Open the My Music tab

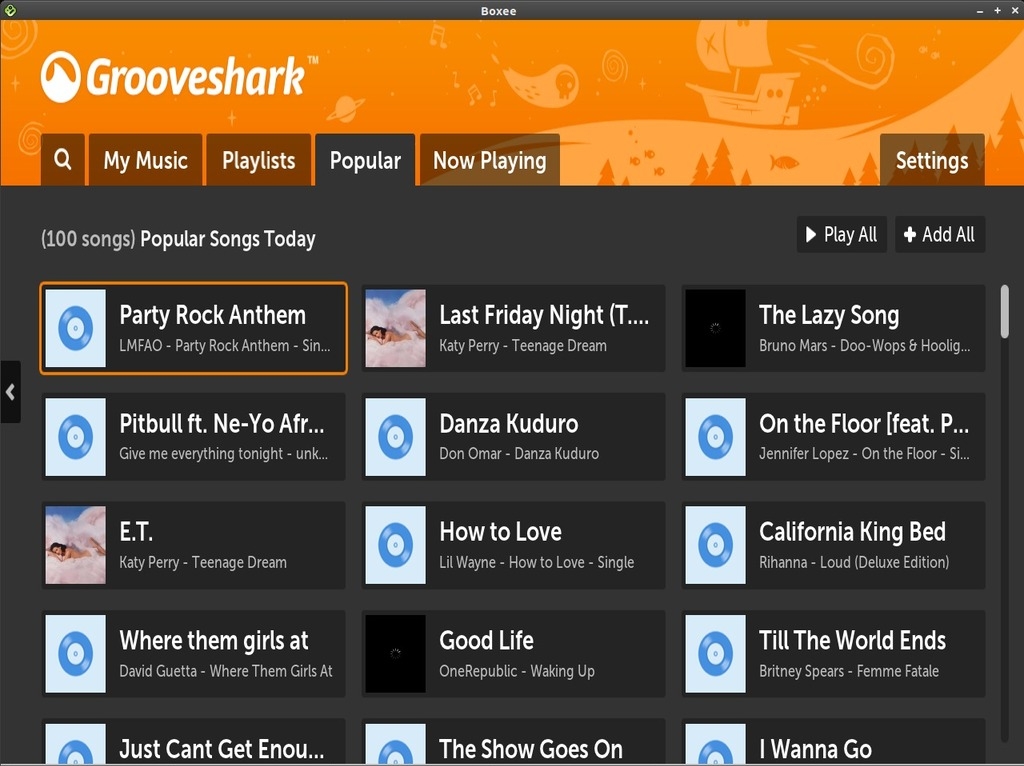pos(146,160)
